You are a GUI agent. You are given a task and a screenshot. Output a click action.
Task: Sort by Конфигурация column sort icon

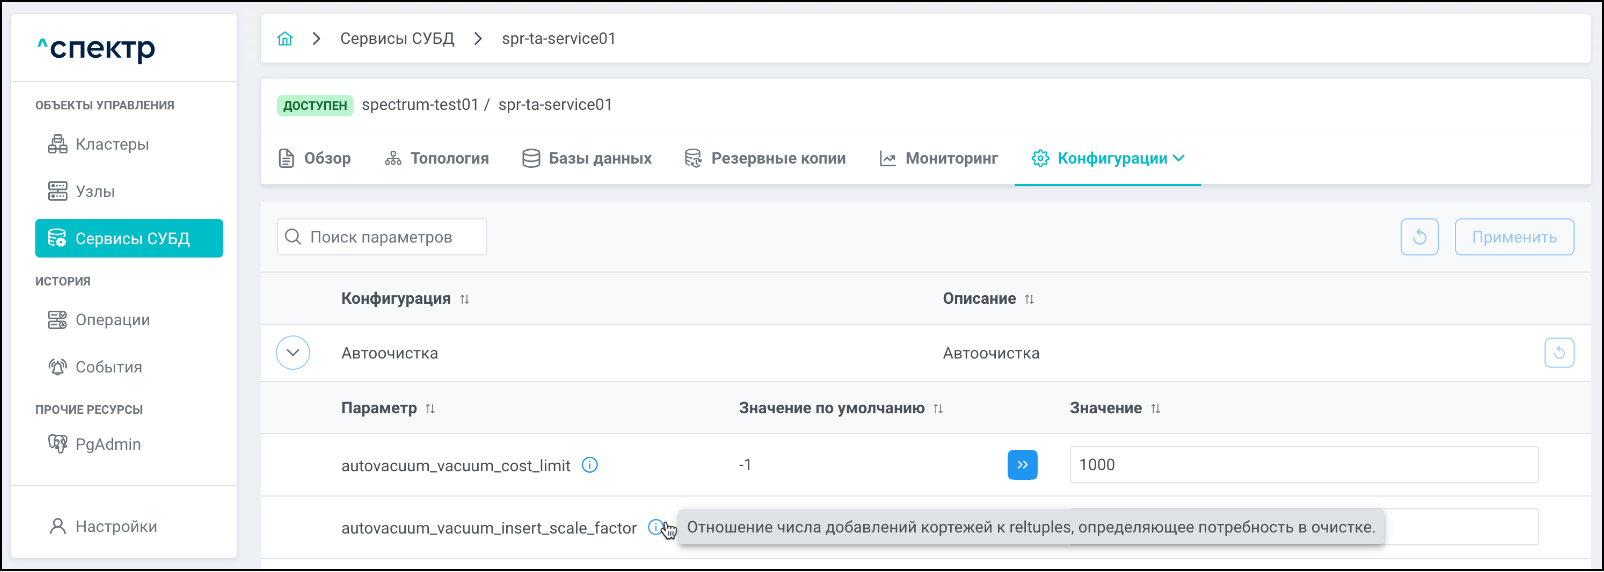point(465,299)
